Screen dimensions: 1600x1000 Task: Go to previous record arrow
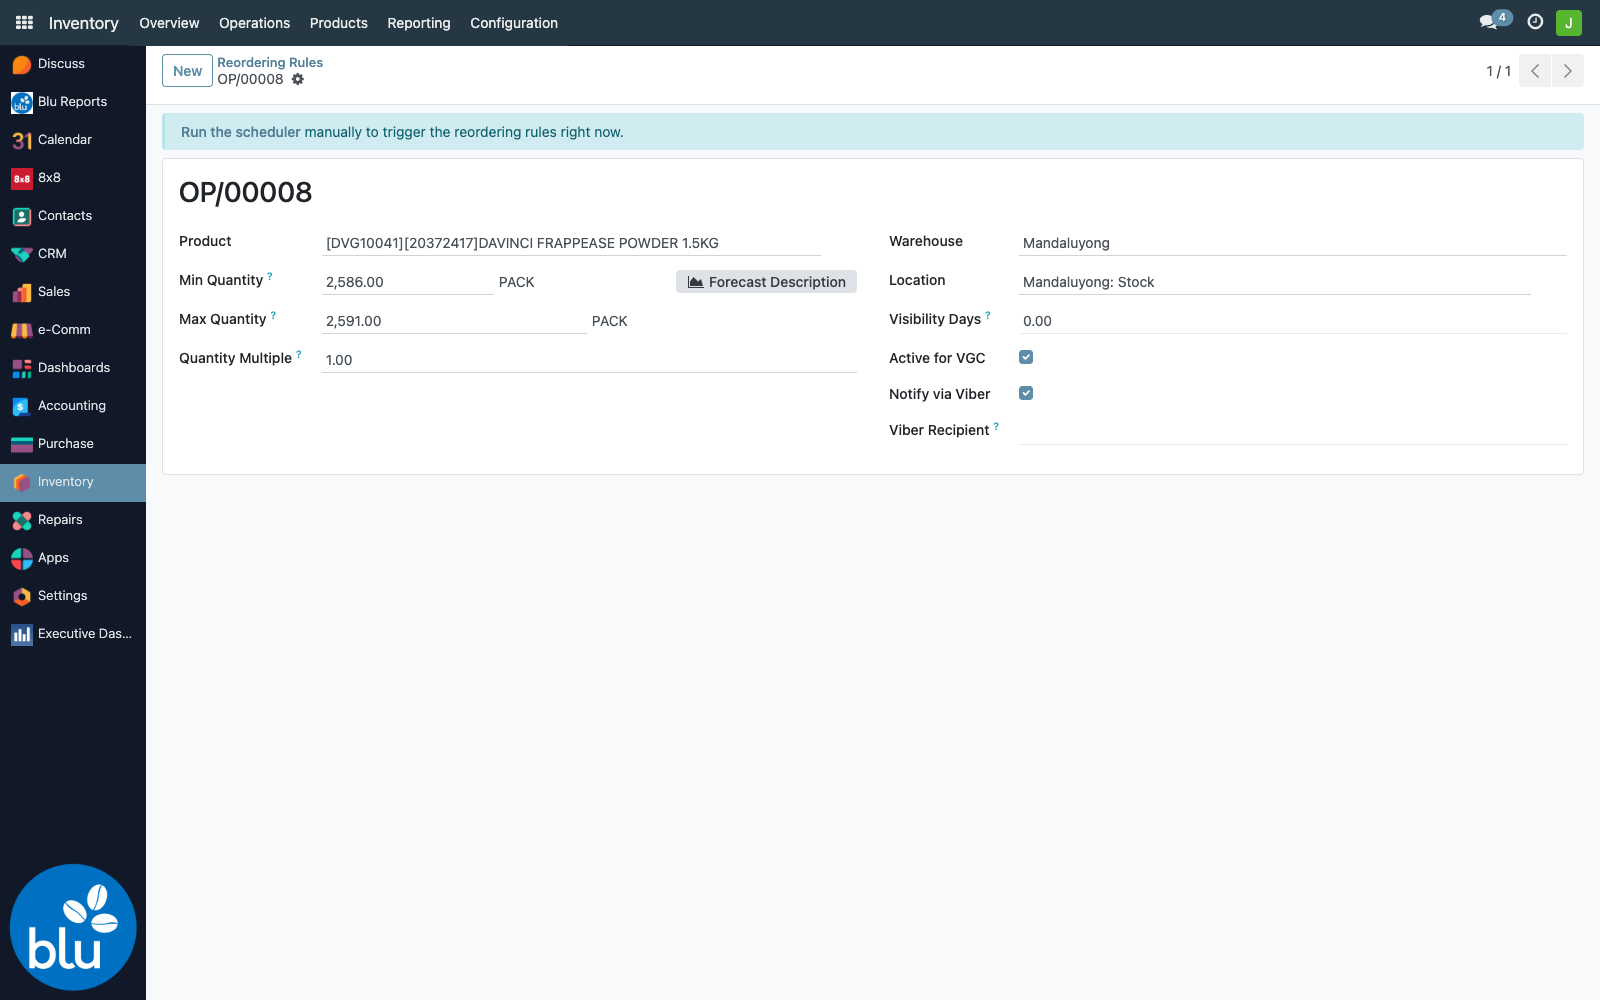click(1535, 71)
